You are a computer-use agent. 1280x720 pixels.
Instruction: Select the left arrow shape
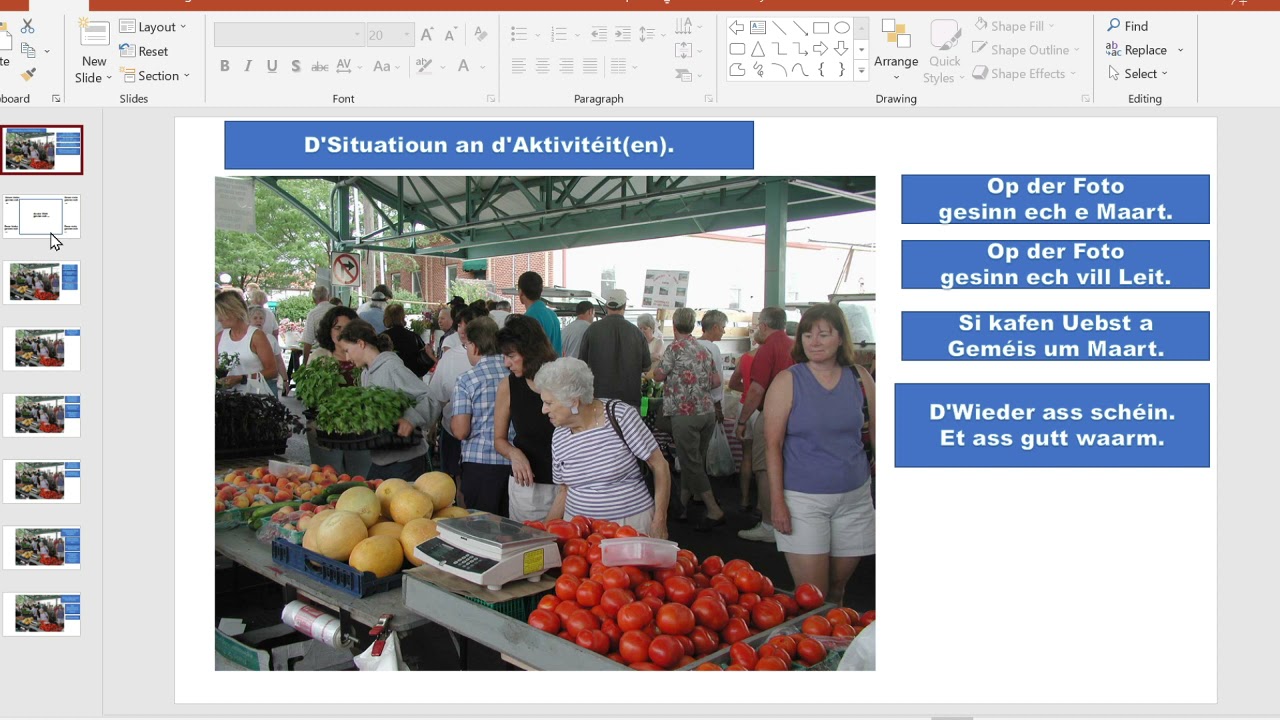737,27
